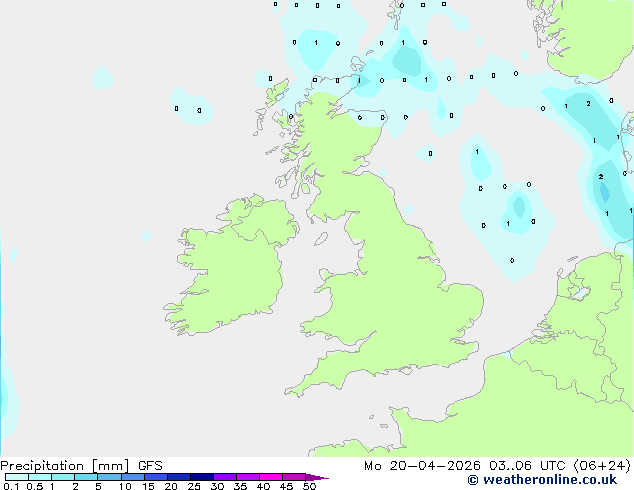Click the 5 to 10 mm legend swatch
Viewport: 634px width, 490px height.
coord(109,477)
